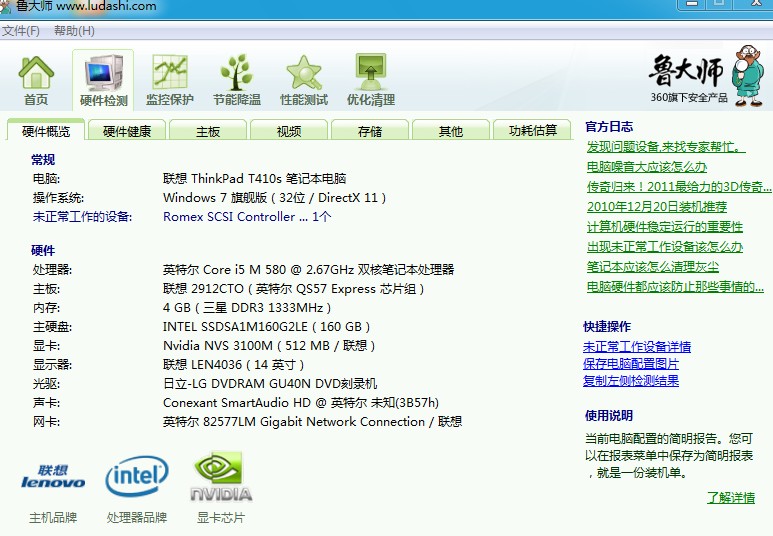This screenshot has width=773, height=536.
Task: Open 监控保护 monitoring icon
Action: 170,81
